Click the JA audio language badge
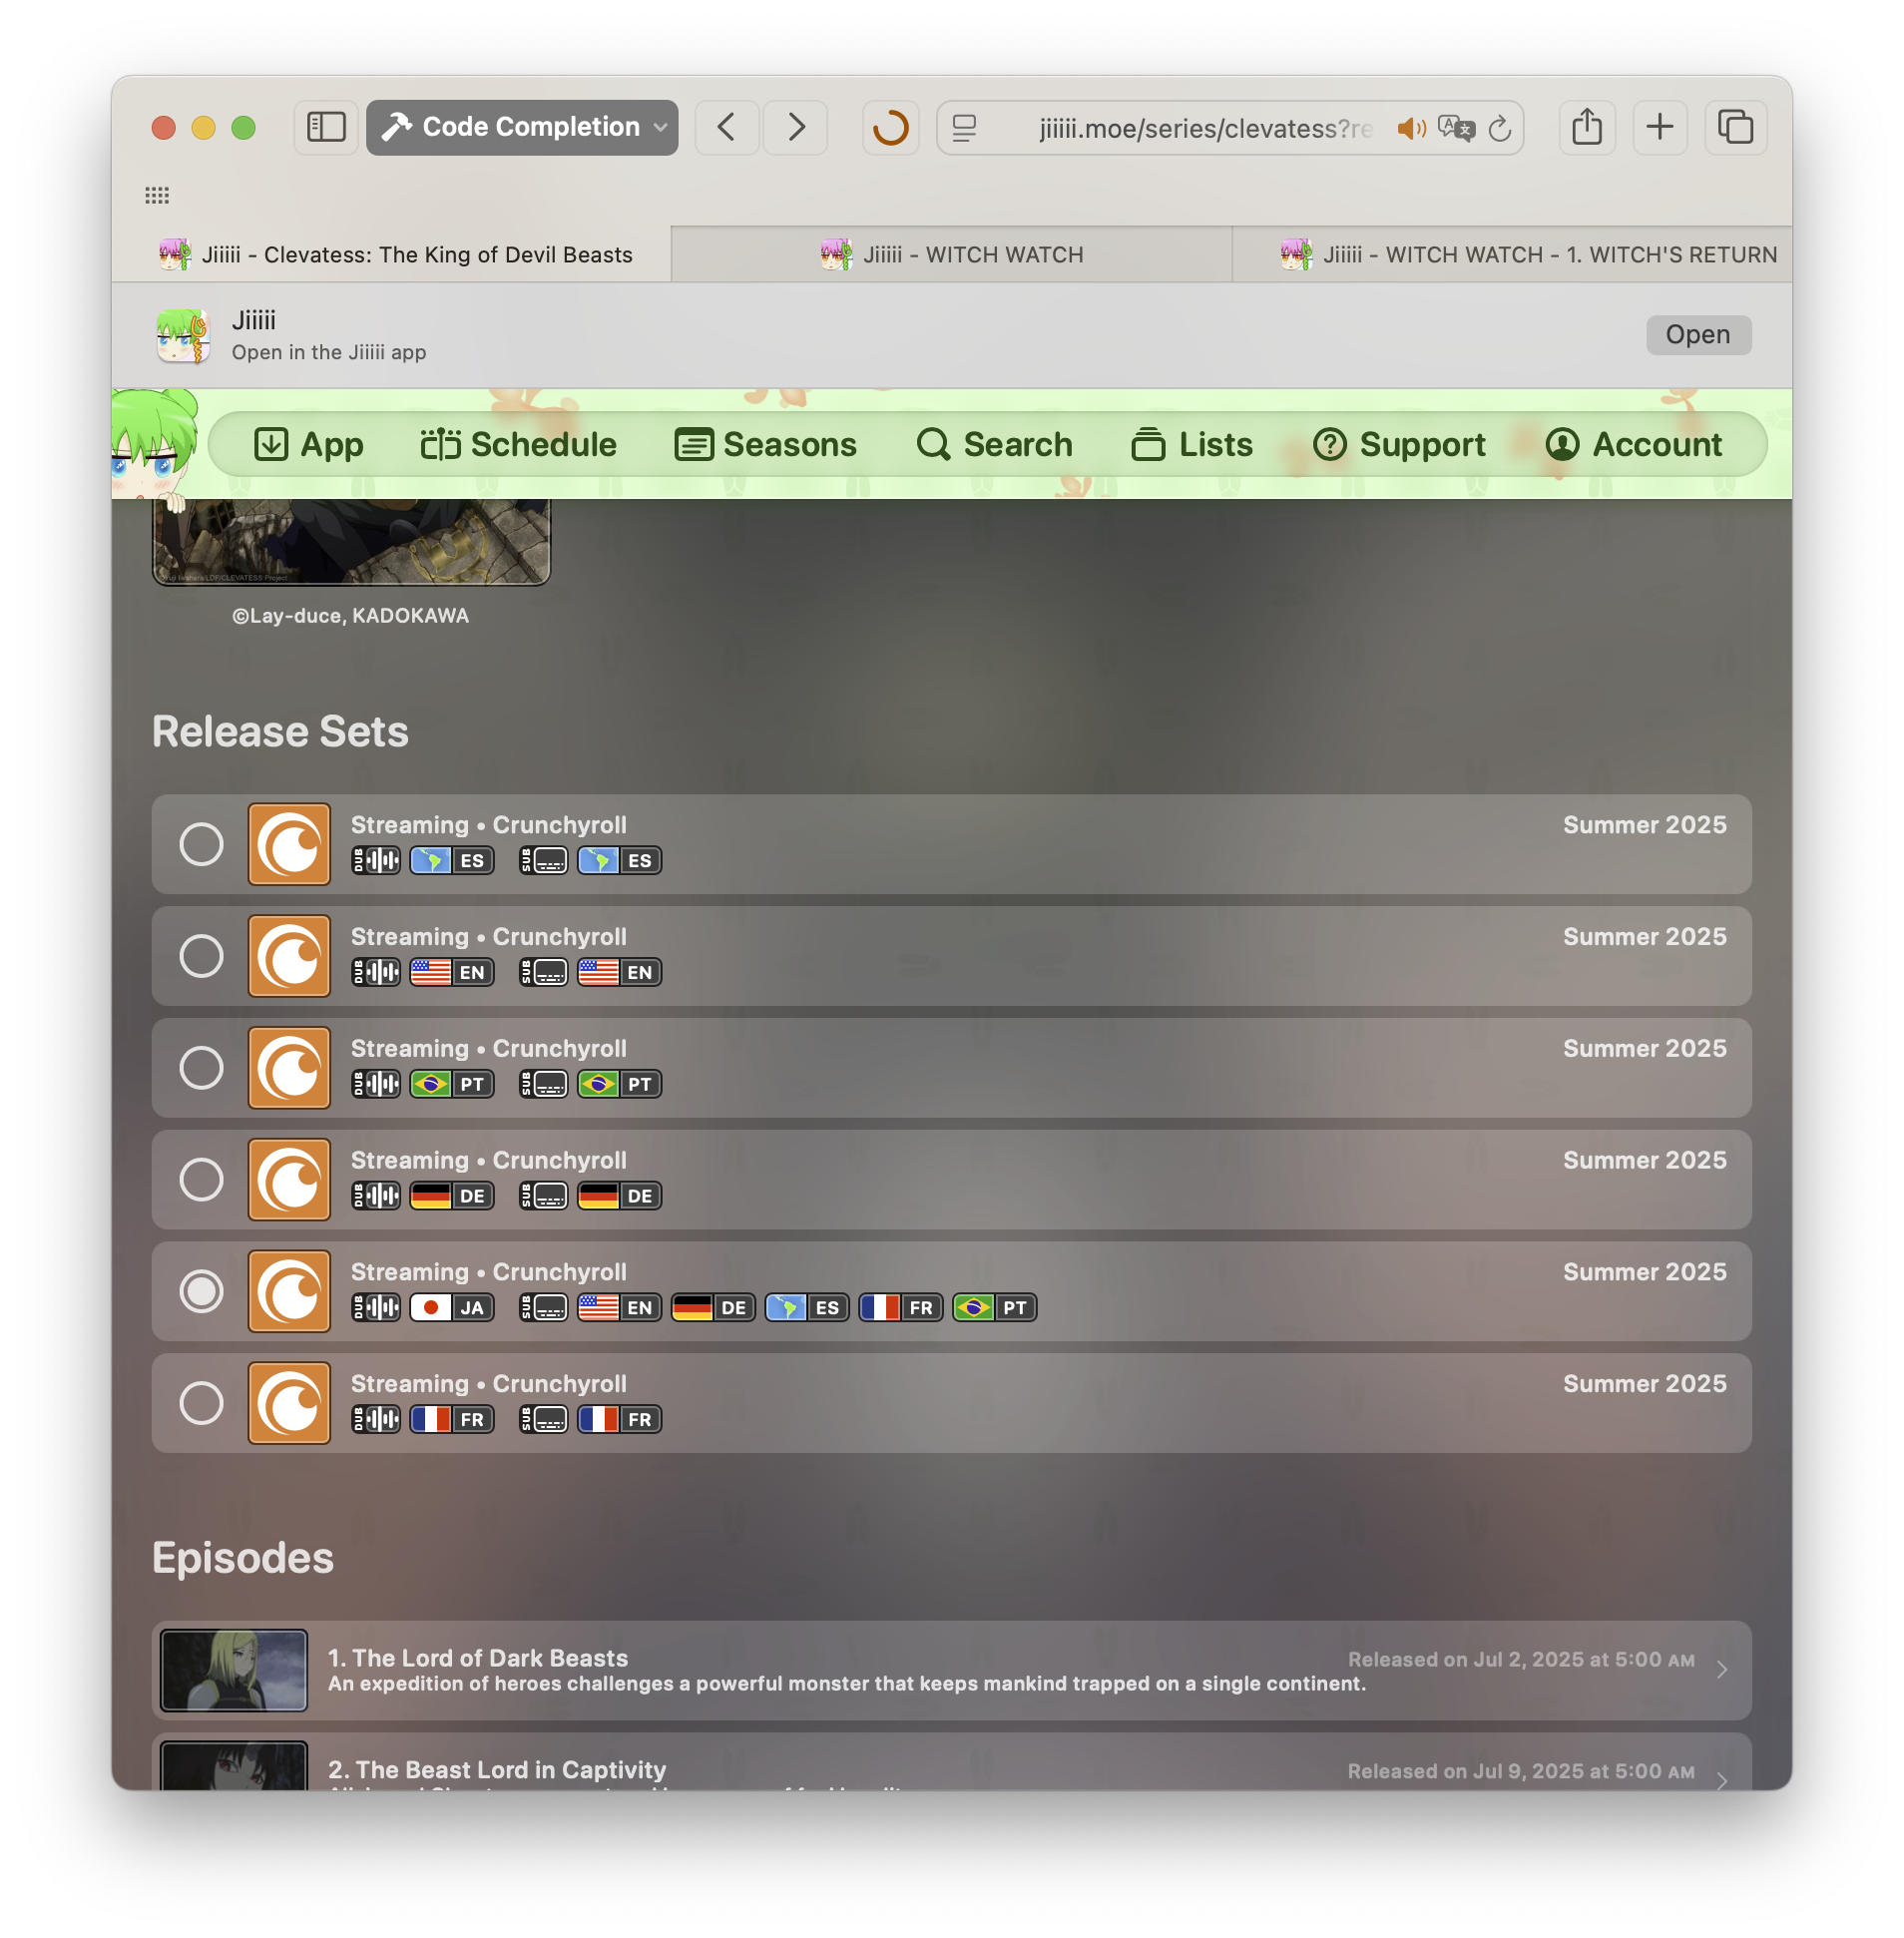Image resolution: width=1904 pixels, height=1938 pixels. coord(452,1308)
